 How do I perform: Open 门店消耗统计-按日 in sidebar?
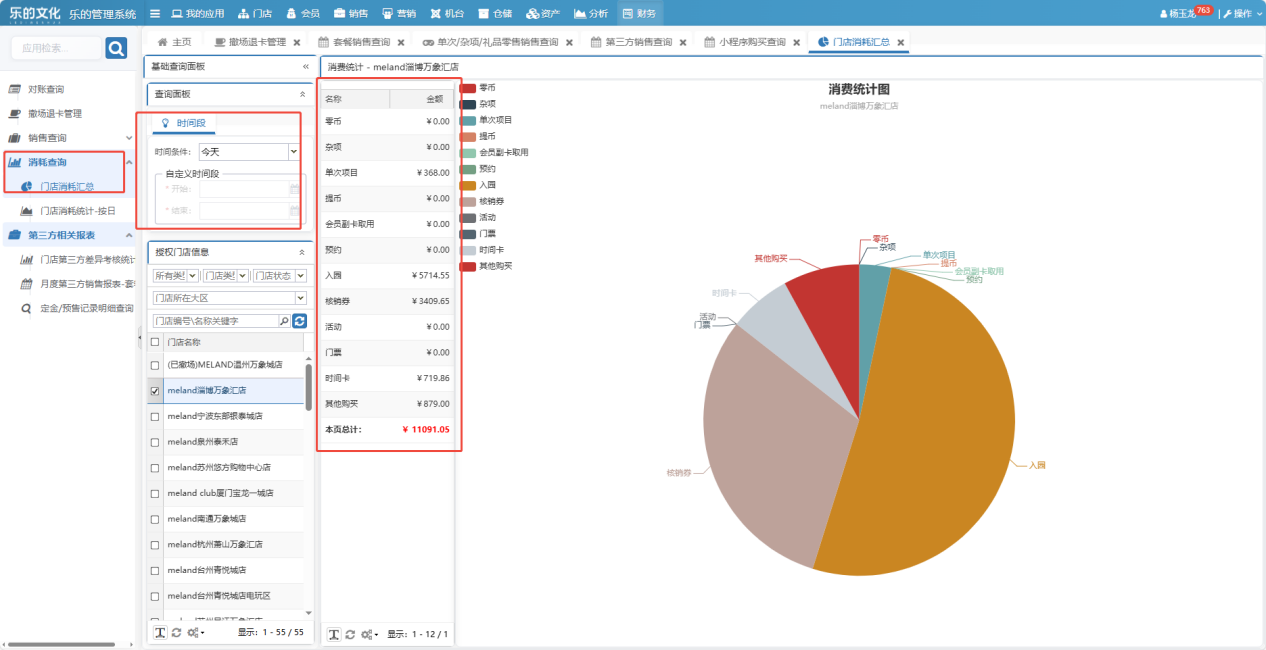pos(77,211)
